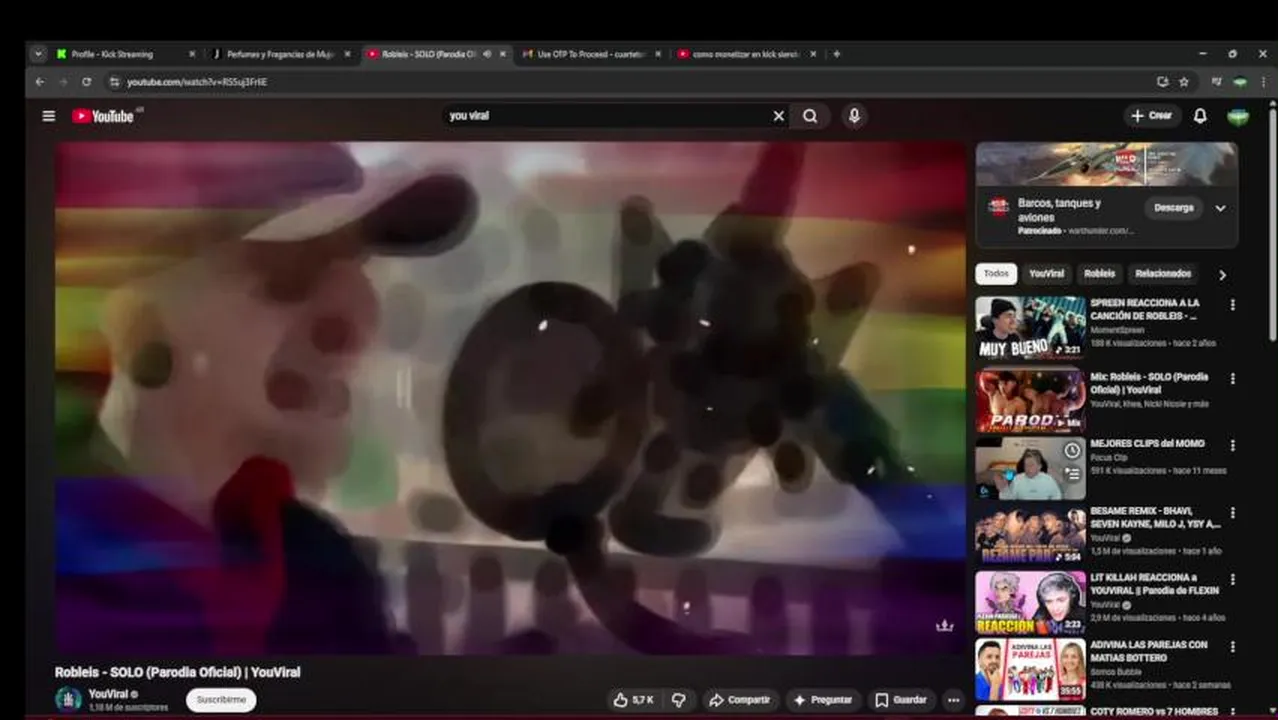Open YouVival channel avatar
This screenshot has width=1278, height=720.
(x=68, y=699)
